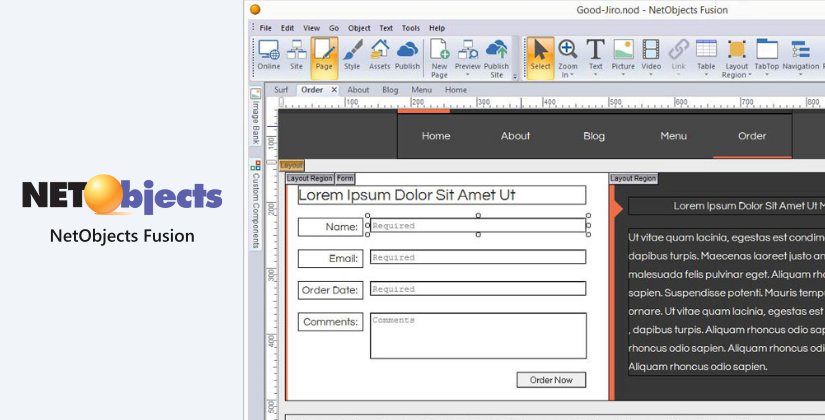Viewport: 825px width, 420px height.
Task: Click the Order Now form button
Action: (x=551, y=380)
